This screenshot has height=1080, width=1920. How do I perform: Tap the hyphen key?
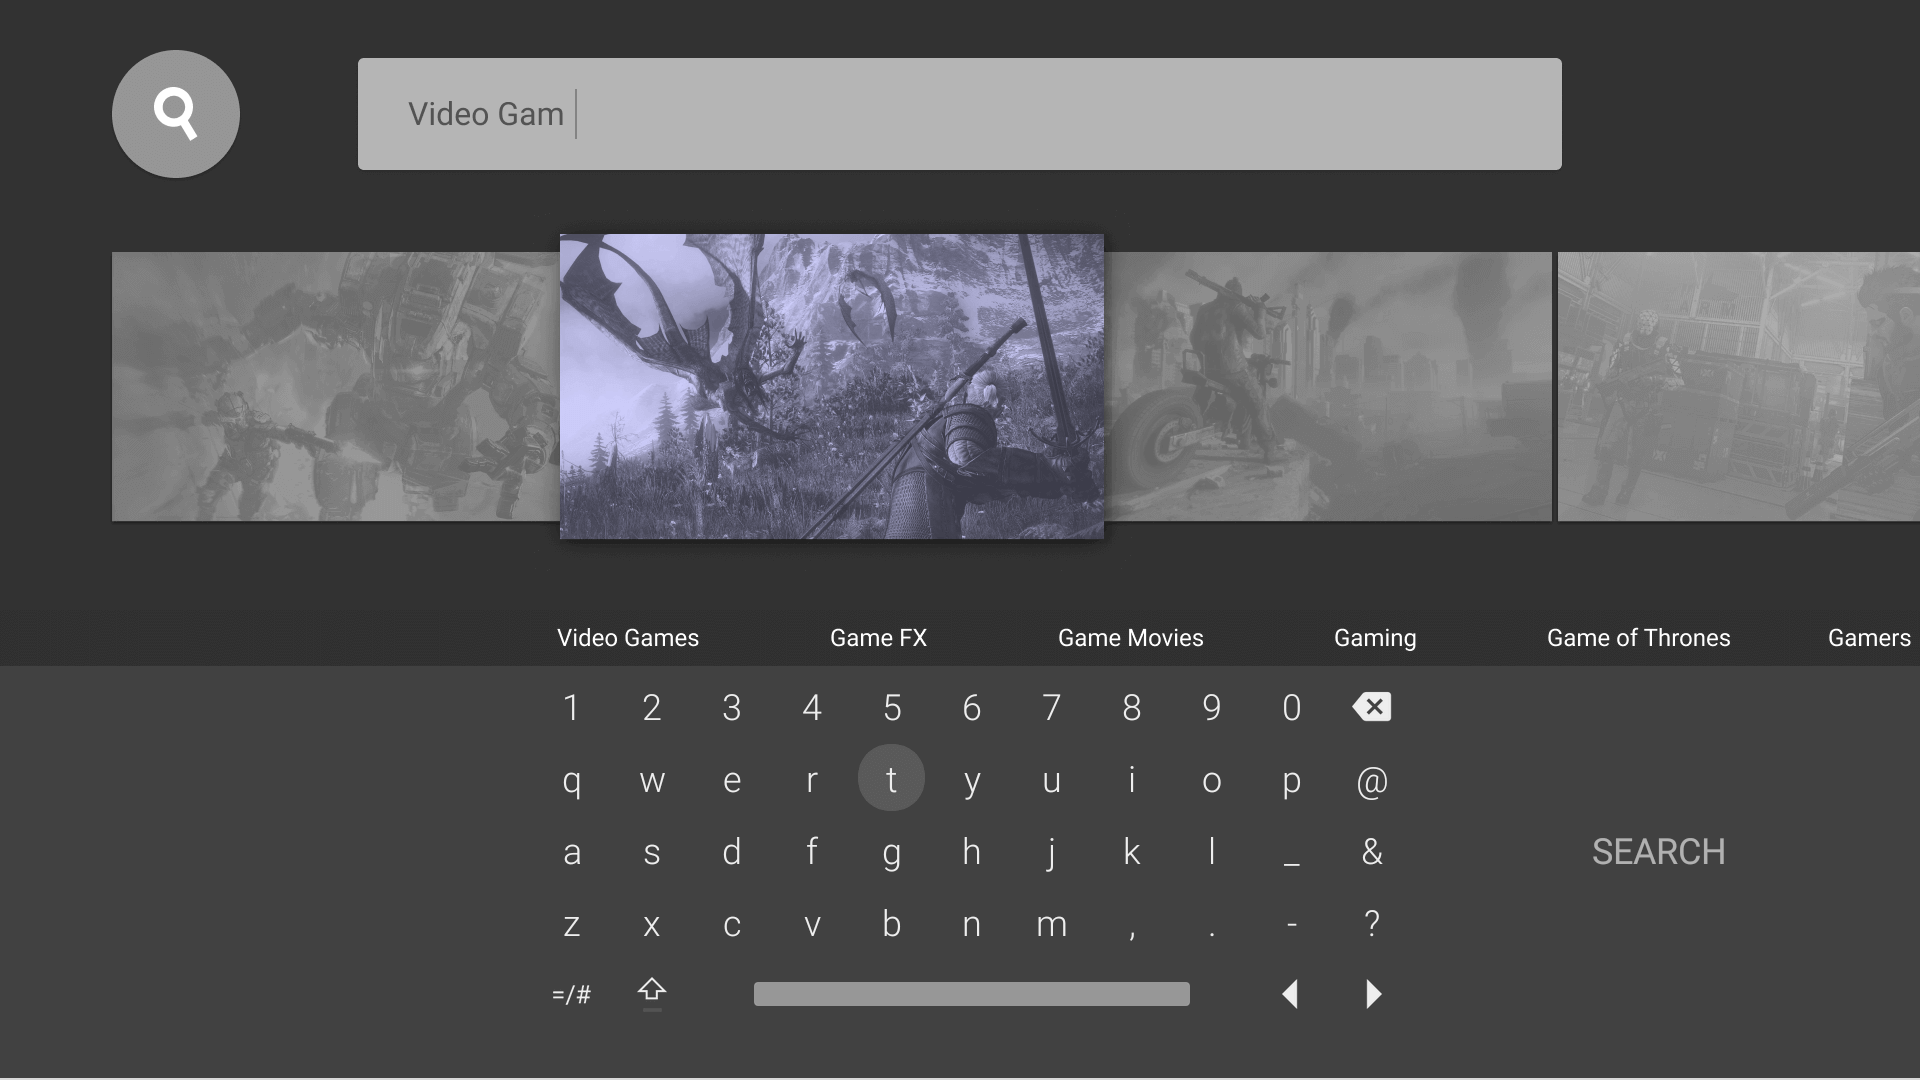click(x=1292, y=926)
